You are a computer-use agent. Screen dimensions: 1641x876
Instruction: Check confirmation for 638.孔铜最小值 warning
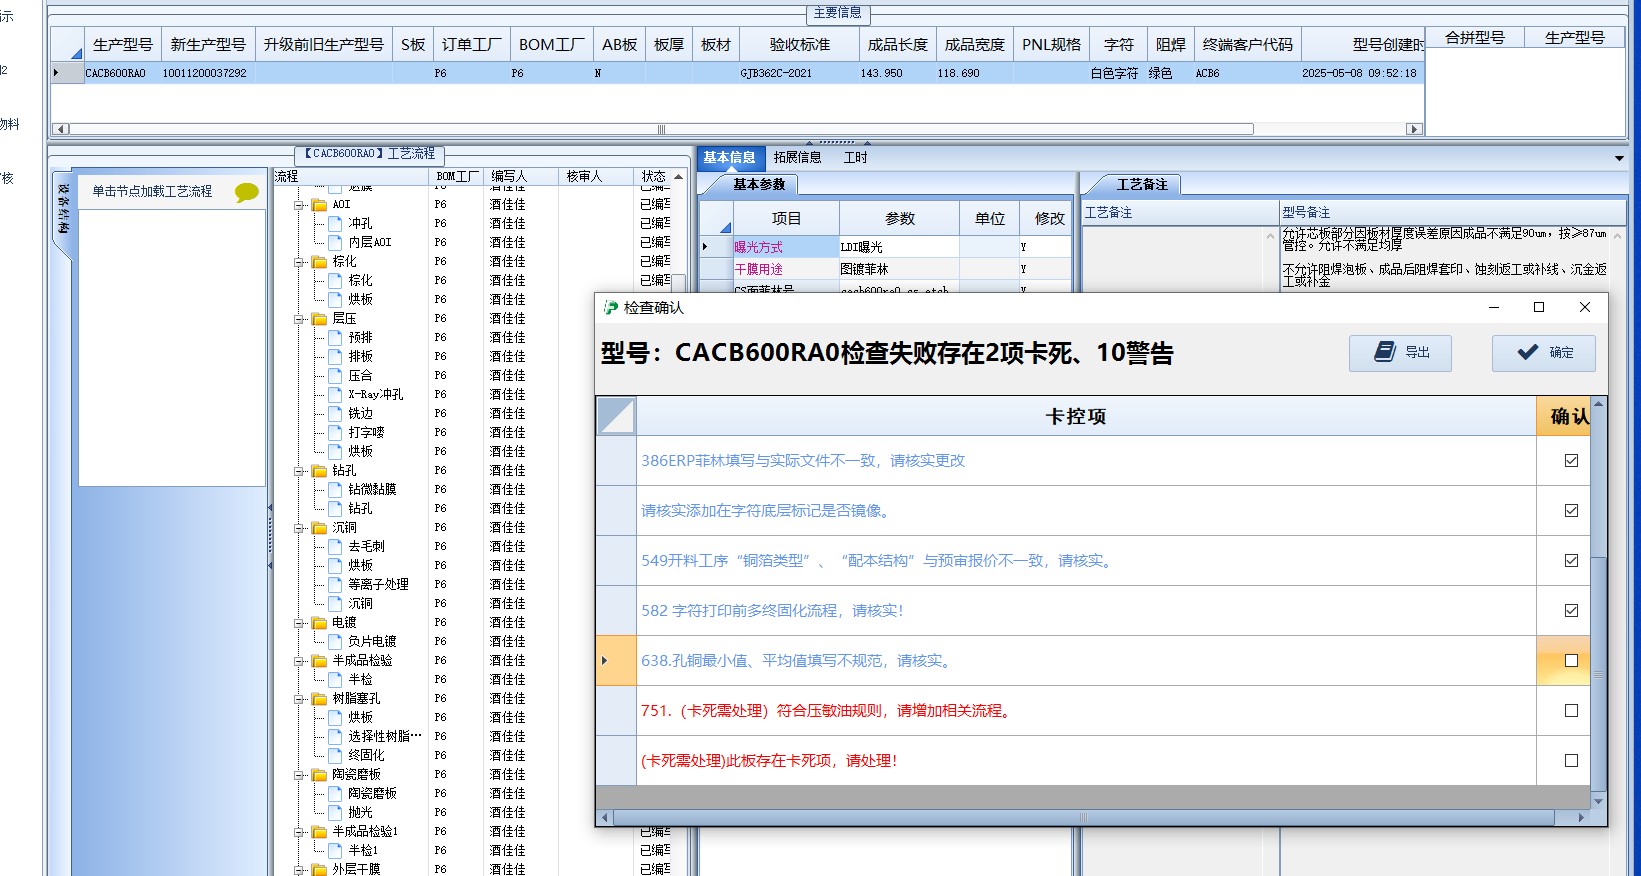click(x=1571, y=661)
